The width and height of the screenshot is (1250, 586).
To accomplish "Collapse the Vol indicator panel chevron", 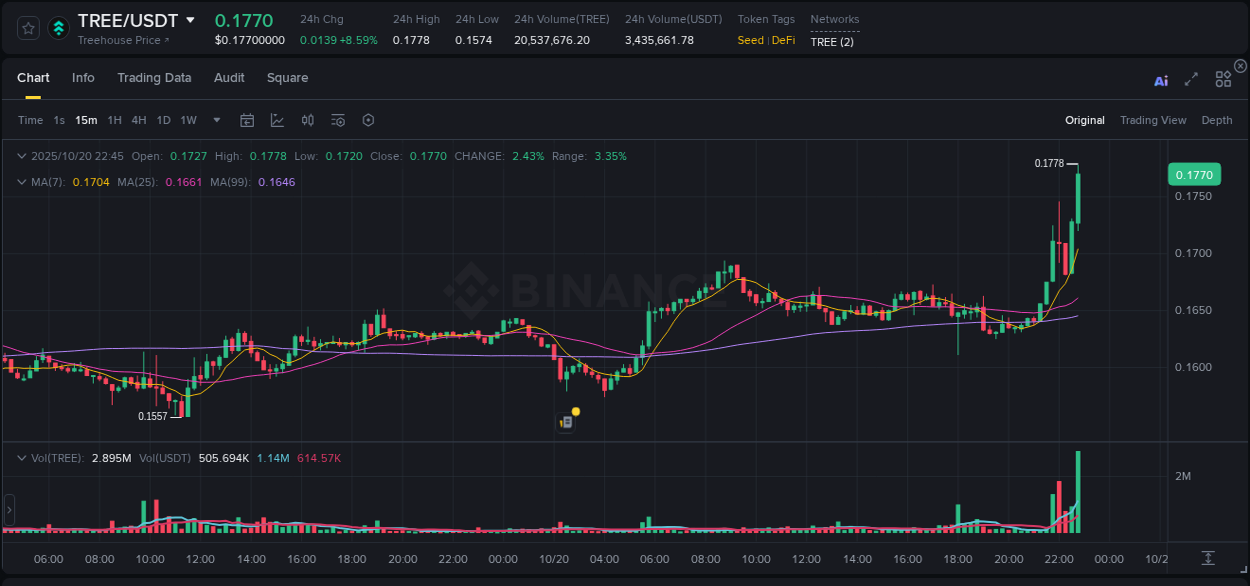I will pyautogui.click(x=22, y=457).
